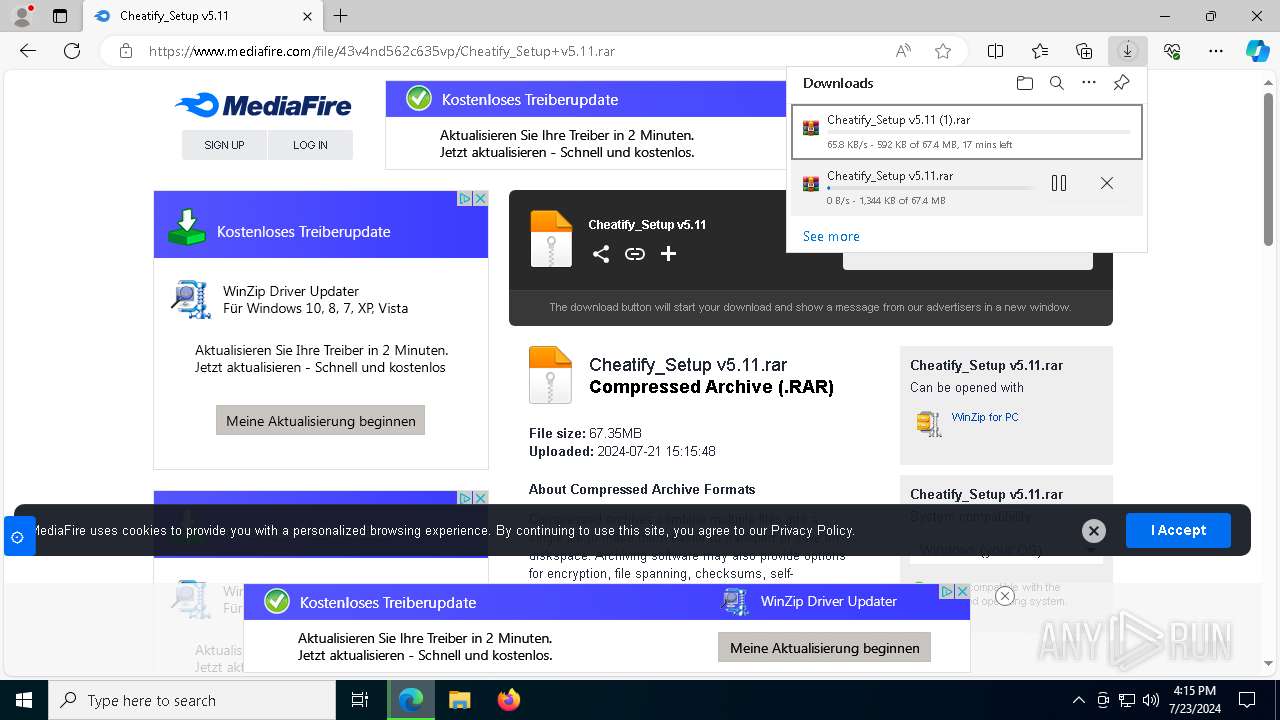Click Meine Aktualisierung beginnen in bottom banner

(x=825, y=647)
